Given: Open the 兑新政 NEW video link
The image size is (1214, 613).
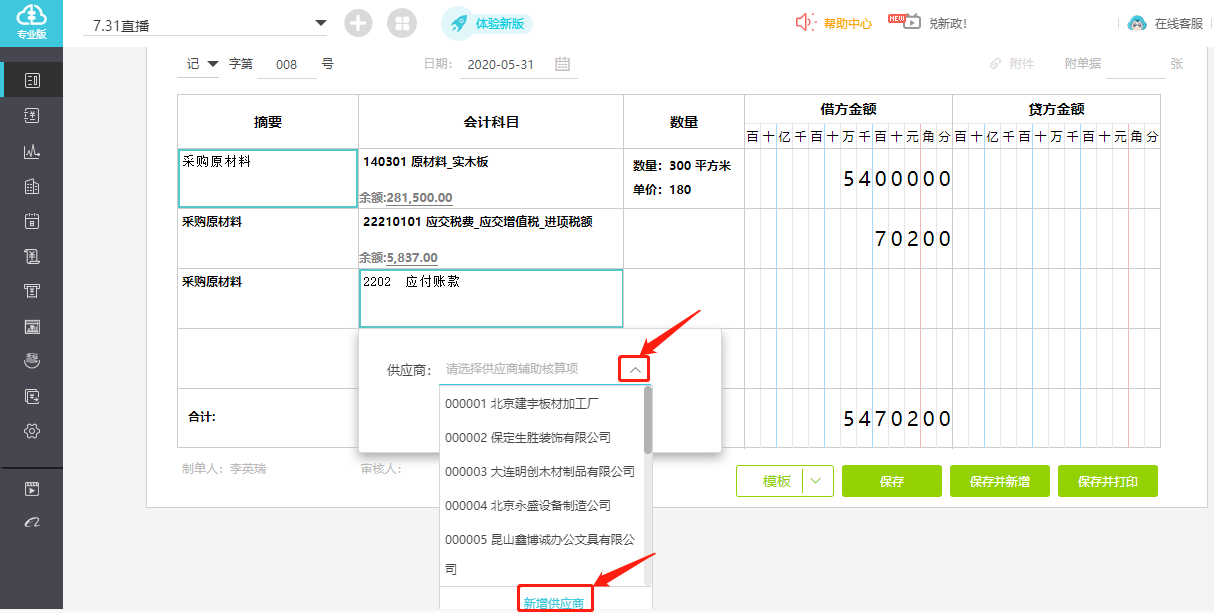Looking at the screenshot, I should point(928,22).
